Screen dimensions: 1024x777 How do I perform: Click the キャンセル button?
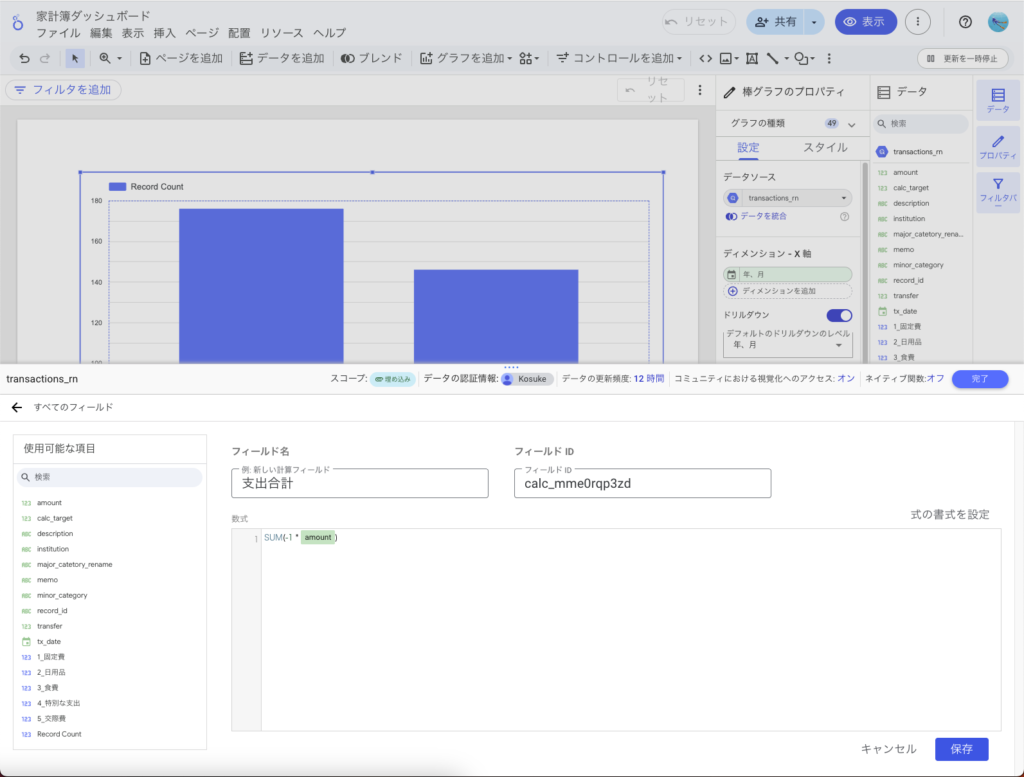pos(888,749)
